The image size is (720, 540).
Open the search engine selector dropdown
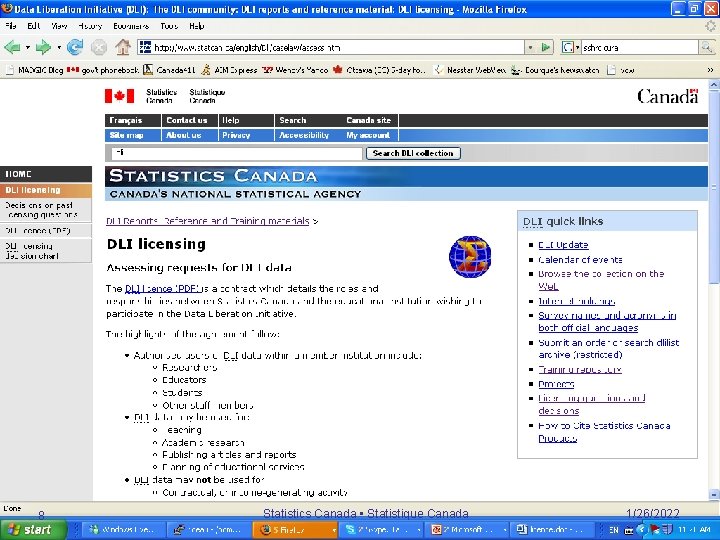point(570,47)
